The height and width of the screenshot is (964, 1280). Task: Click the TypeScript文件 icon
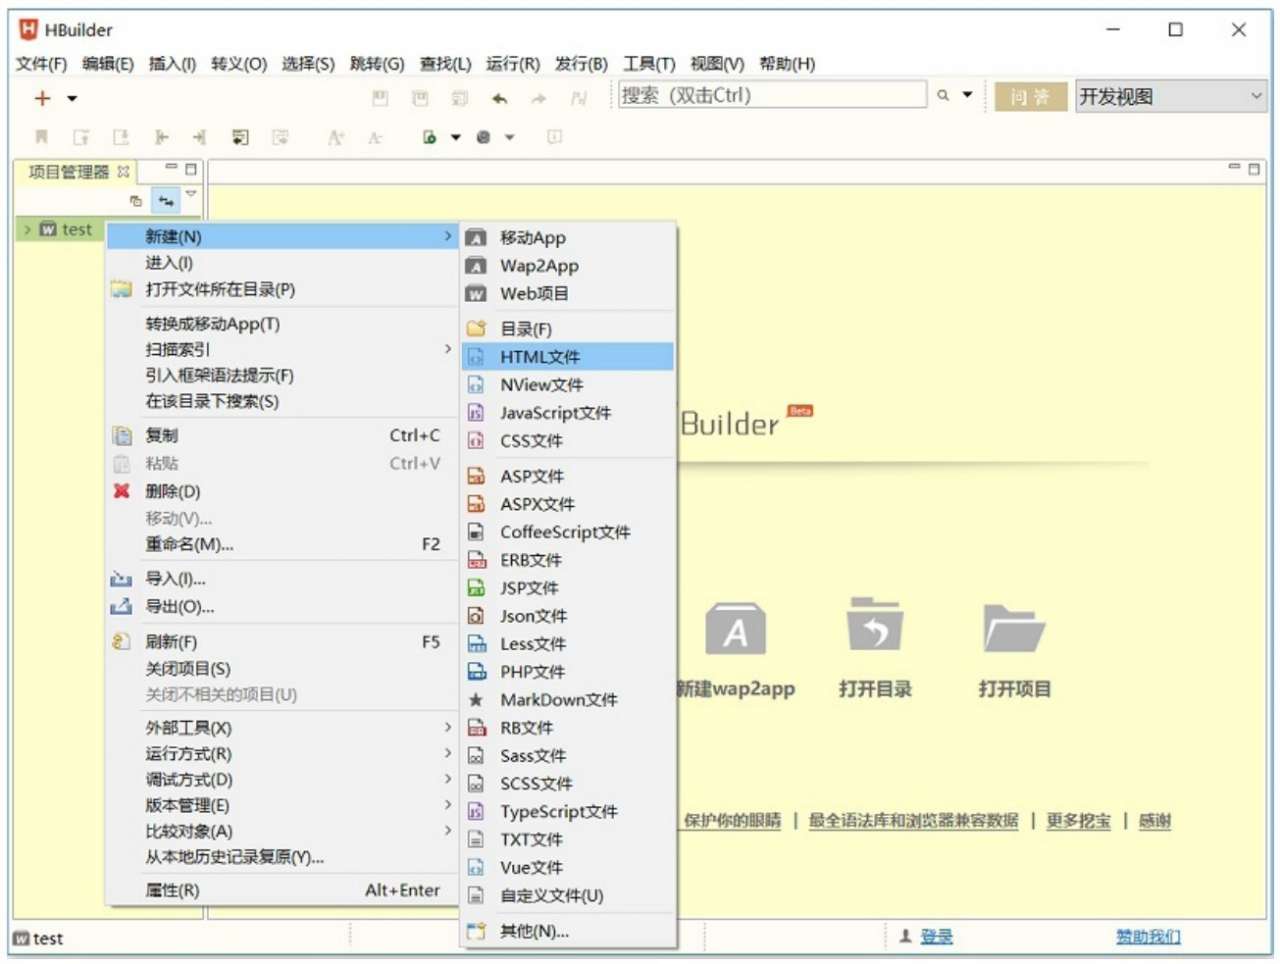[476, 812]
